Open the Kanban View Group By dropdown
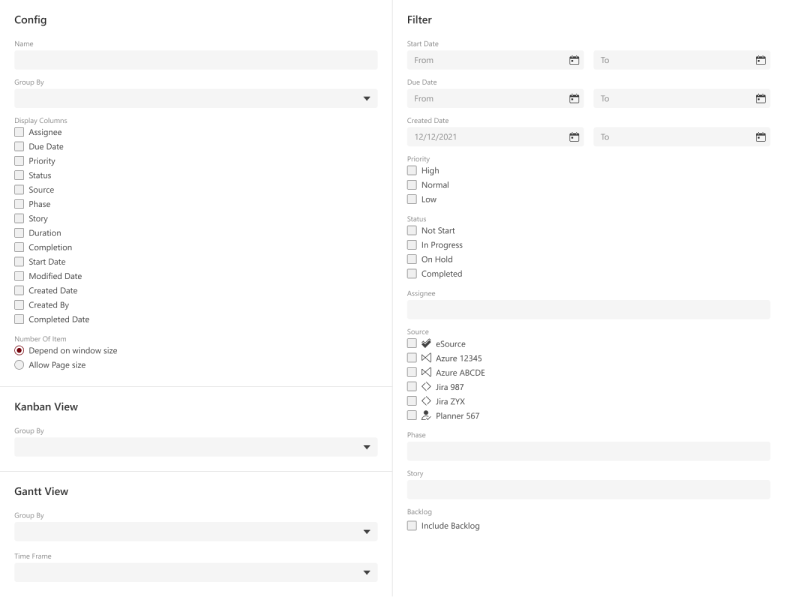The image size is (785, 597). pos(366,447)
